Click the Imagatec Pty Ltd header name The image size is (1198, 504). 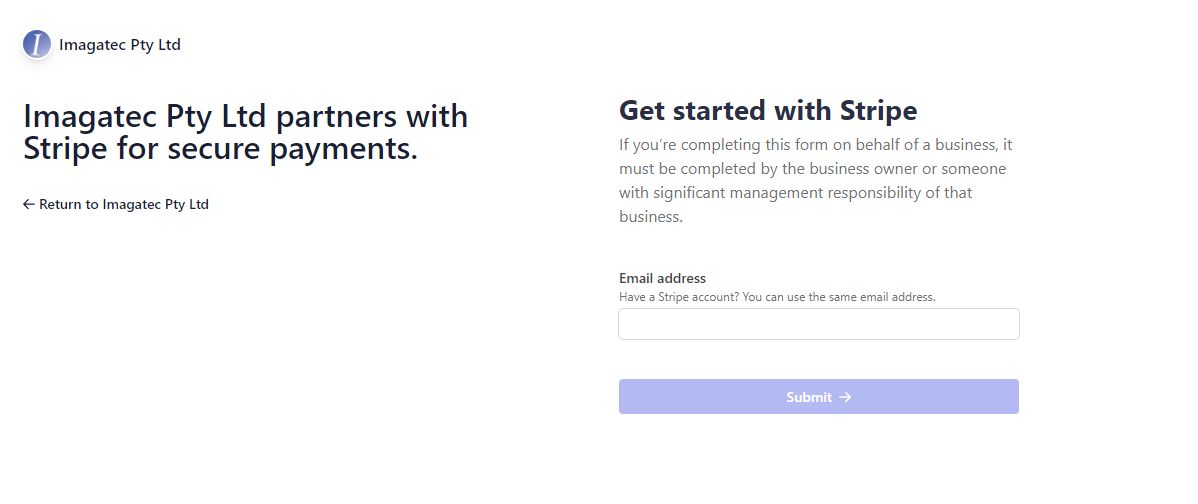(x=120, y=44)
